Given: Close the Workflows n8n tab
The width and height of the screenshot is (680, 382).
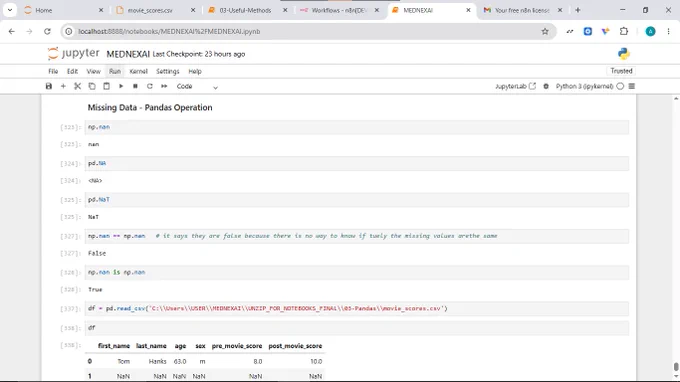Looking at the screenshot, I should coord(377,10).
